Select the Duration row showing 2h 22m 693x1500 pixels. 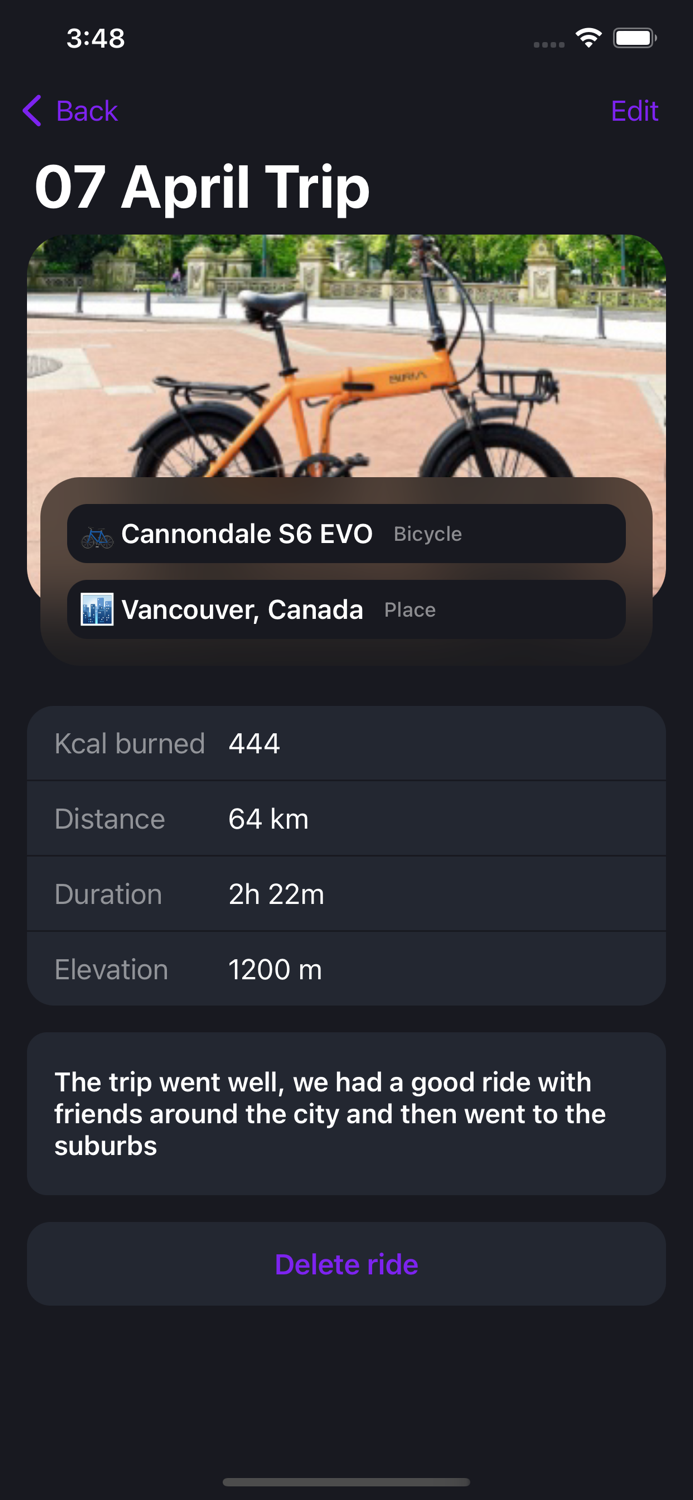346,894
